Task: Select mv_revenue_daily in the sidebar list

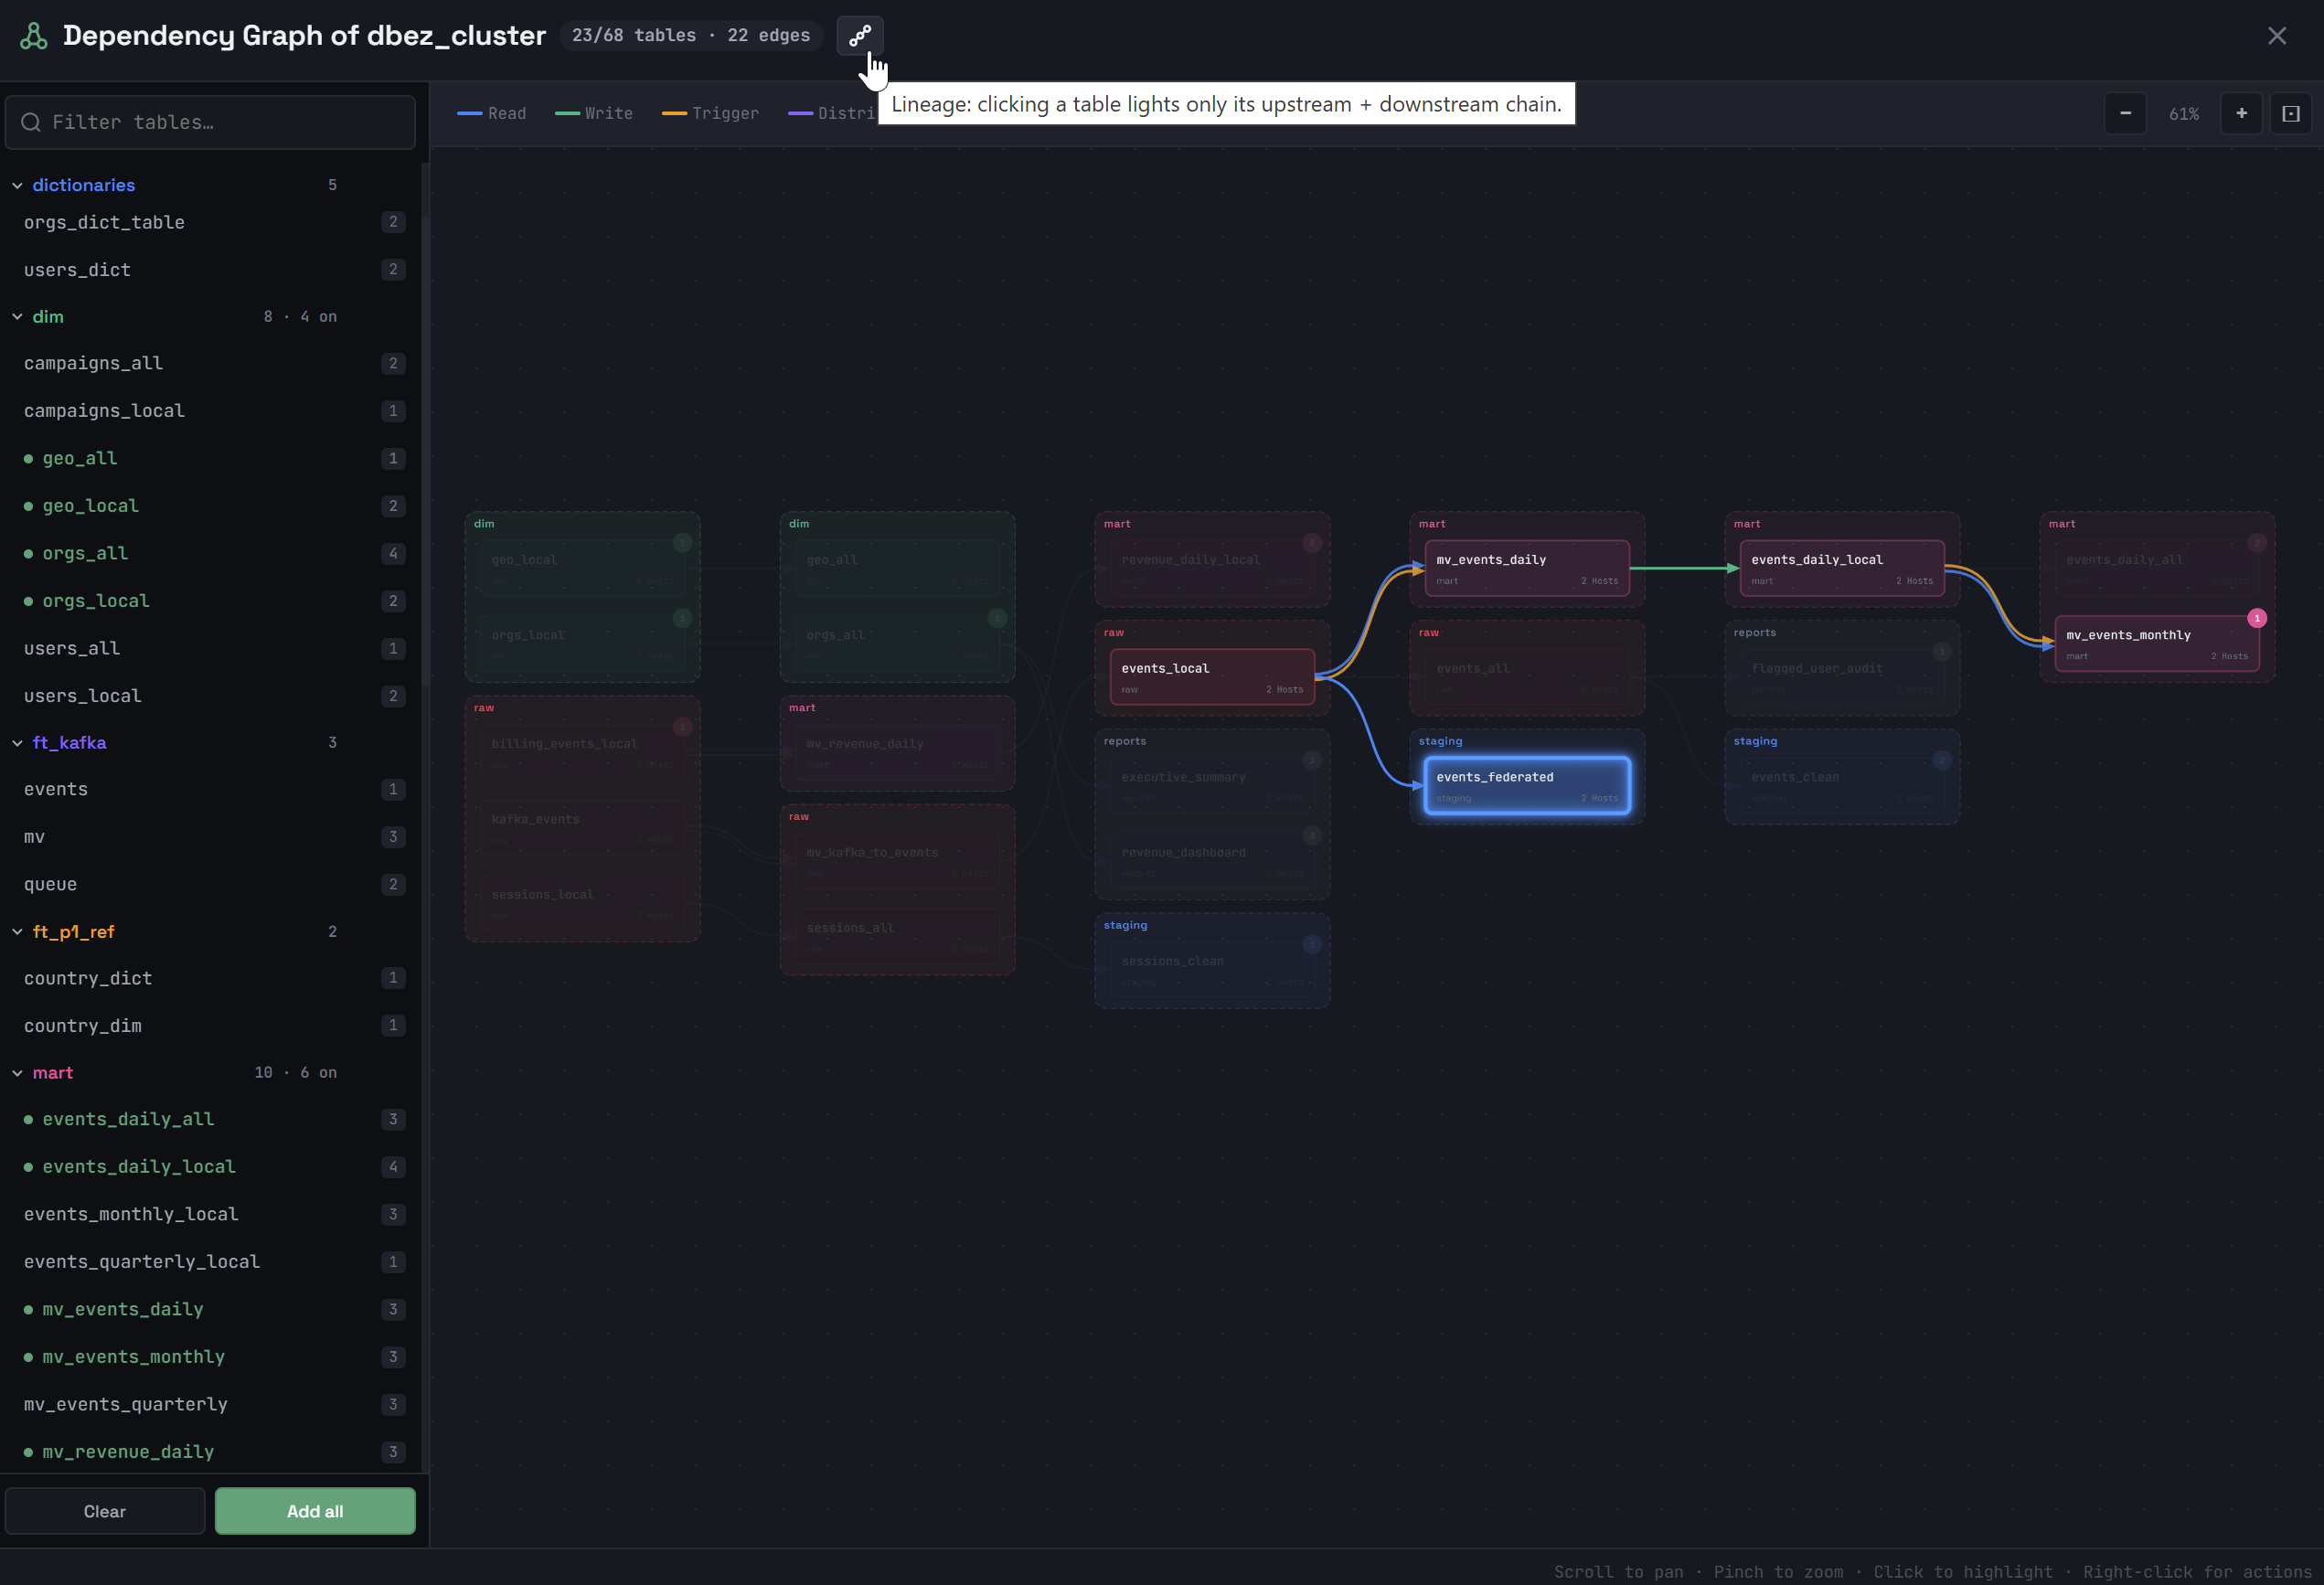Action: 210,1452
